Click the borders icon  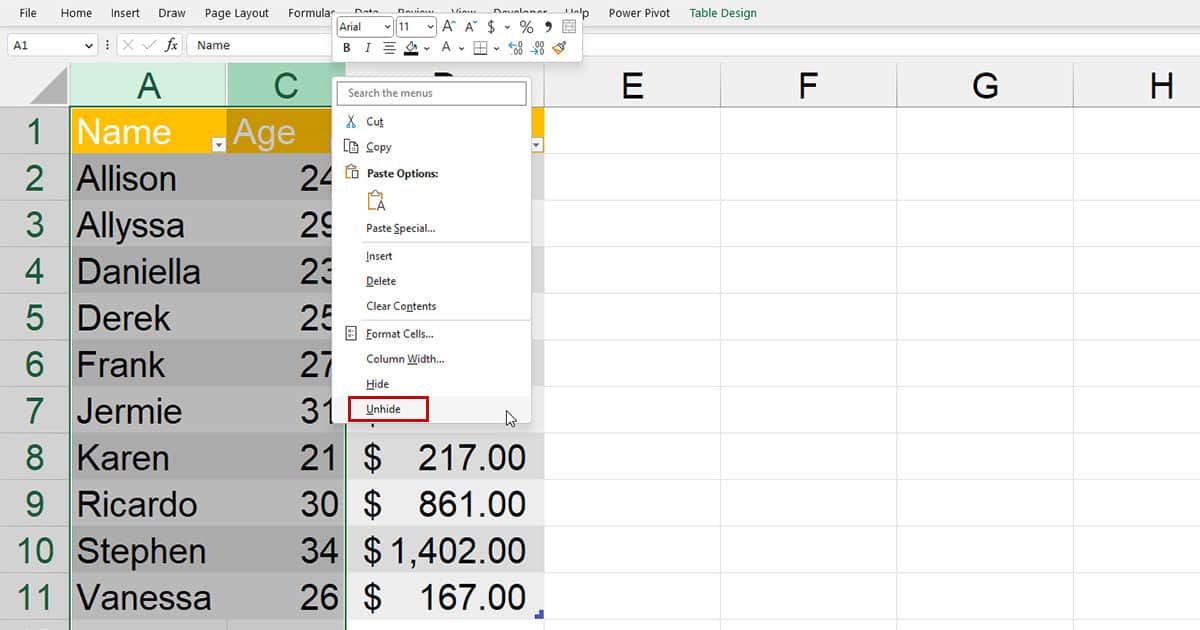pyautogui.click(x=480, y=48)
